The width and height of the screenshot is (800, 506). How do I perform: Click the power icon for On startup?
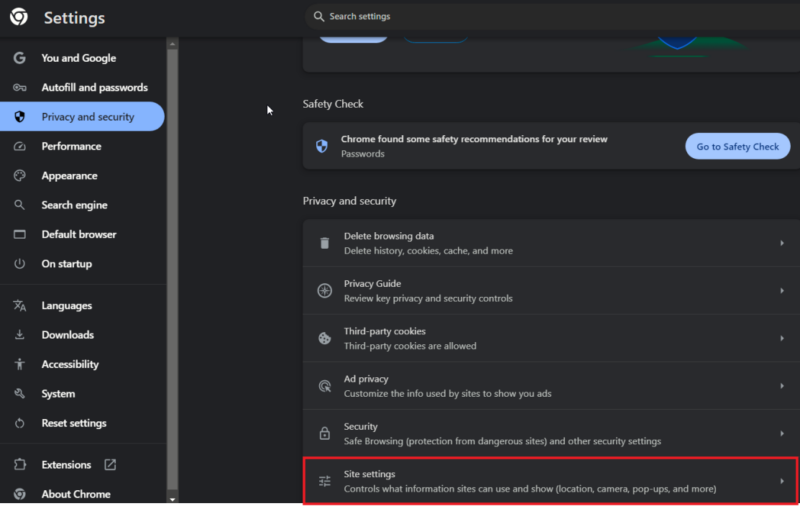click(19, 264)
